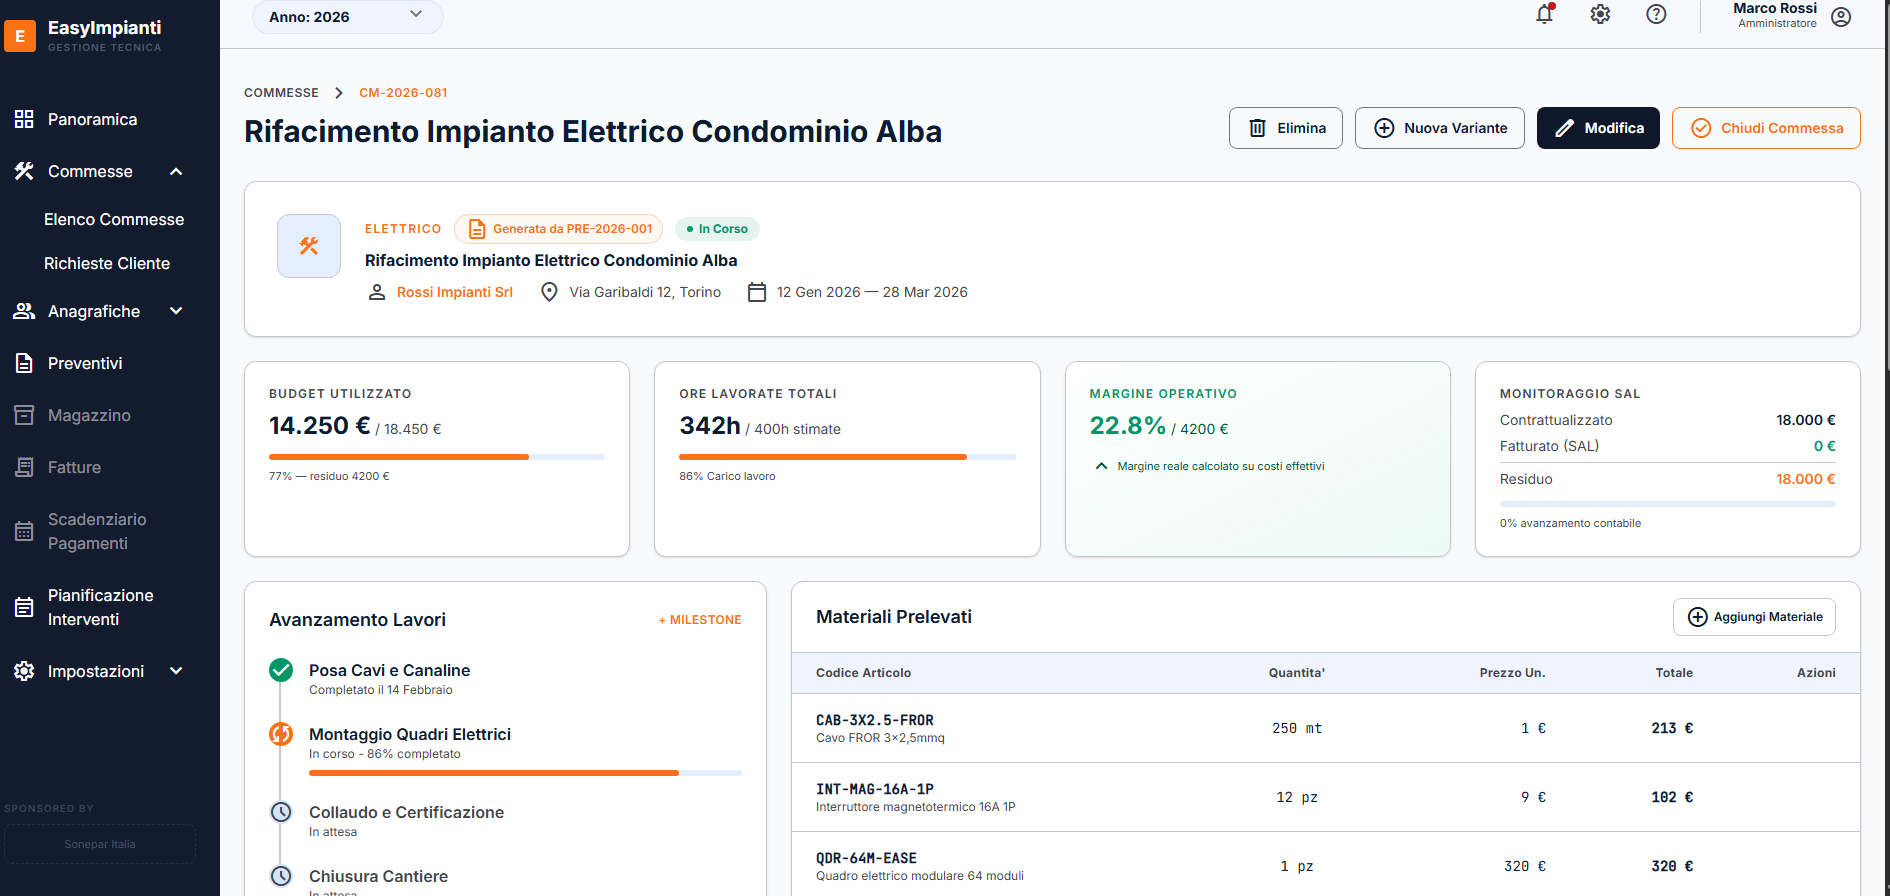This screenshot has width=1890, height=896.
Task: Open Marco Rossi user account avatar
Action: coord(1841,16)
